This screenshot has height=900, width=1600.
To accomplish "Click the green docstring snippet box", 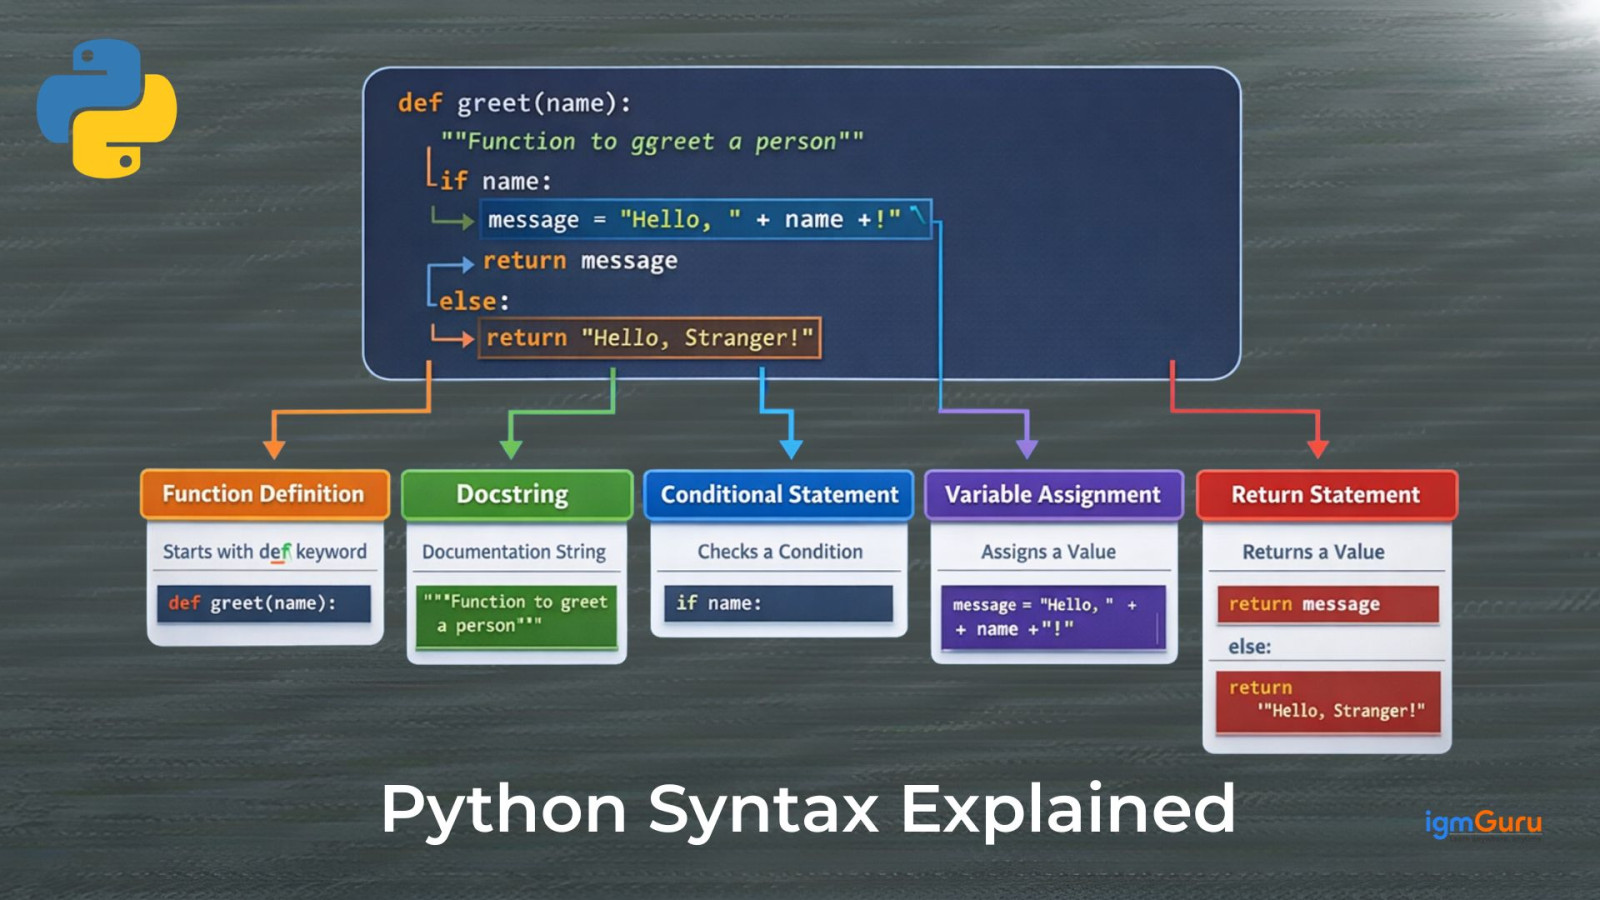I will (x=516, y=615).
